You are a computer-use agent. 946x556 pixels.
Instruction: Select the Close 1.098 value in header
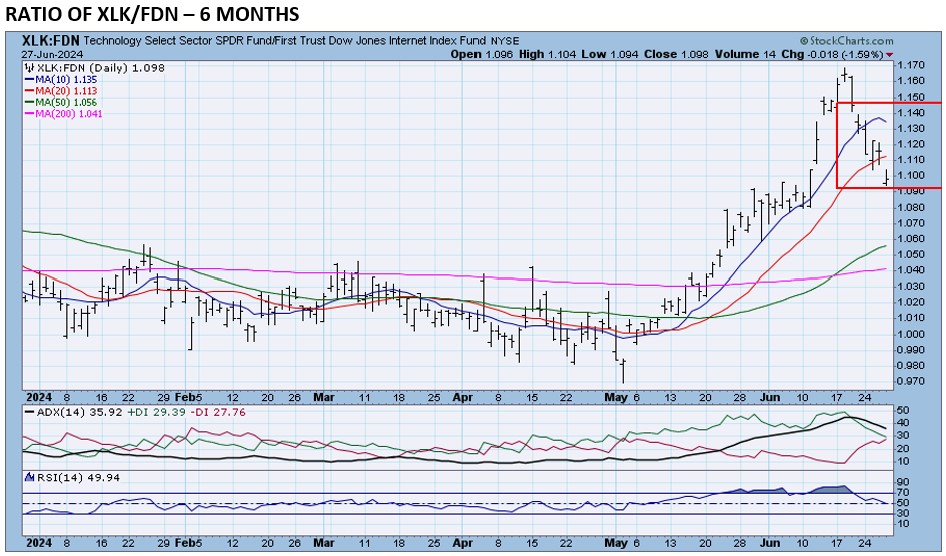click(677, 54)
